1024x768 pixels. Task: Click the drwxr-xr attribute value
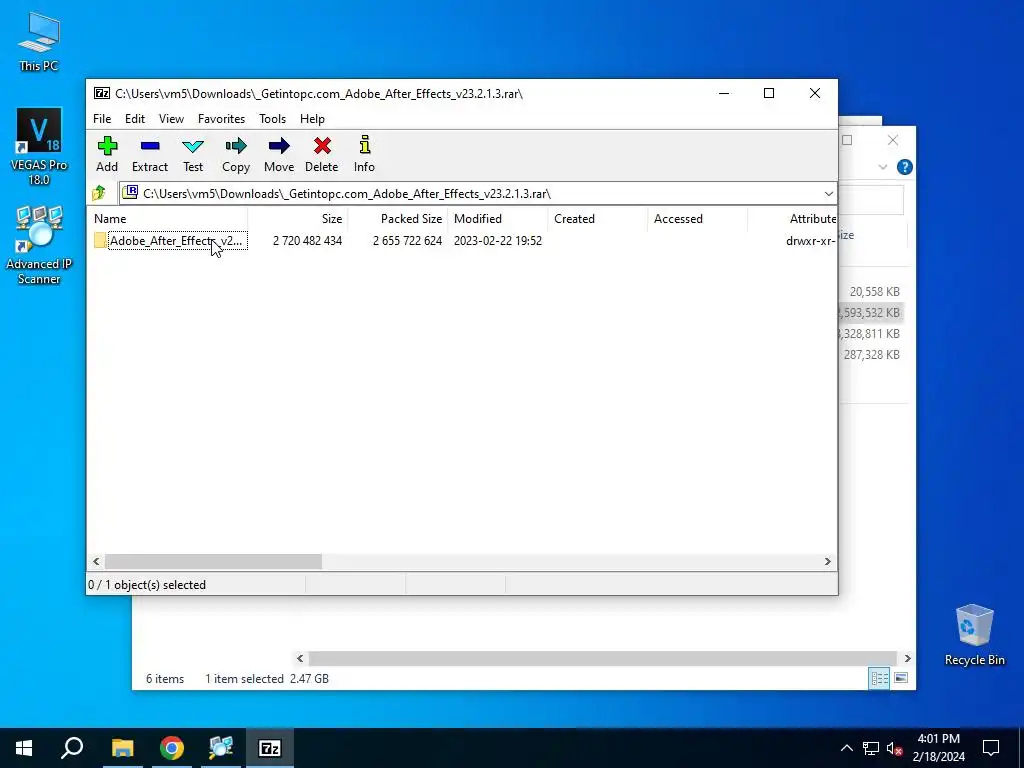click(x=810, y=240)
